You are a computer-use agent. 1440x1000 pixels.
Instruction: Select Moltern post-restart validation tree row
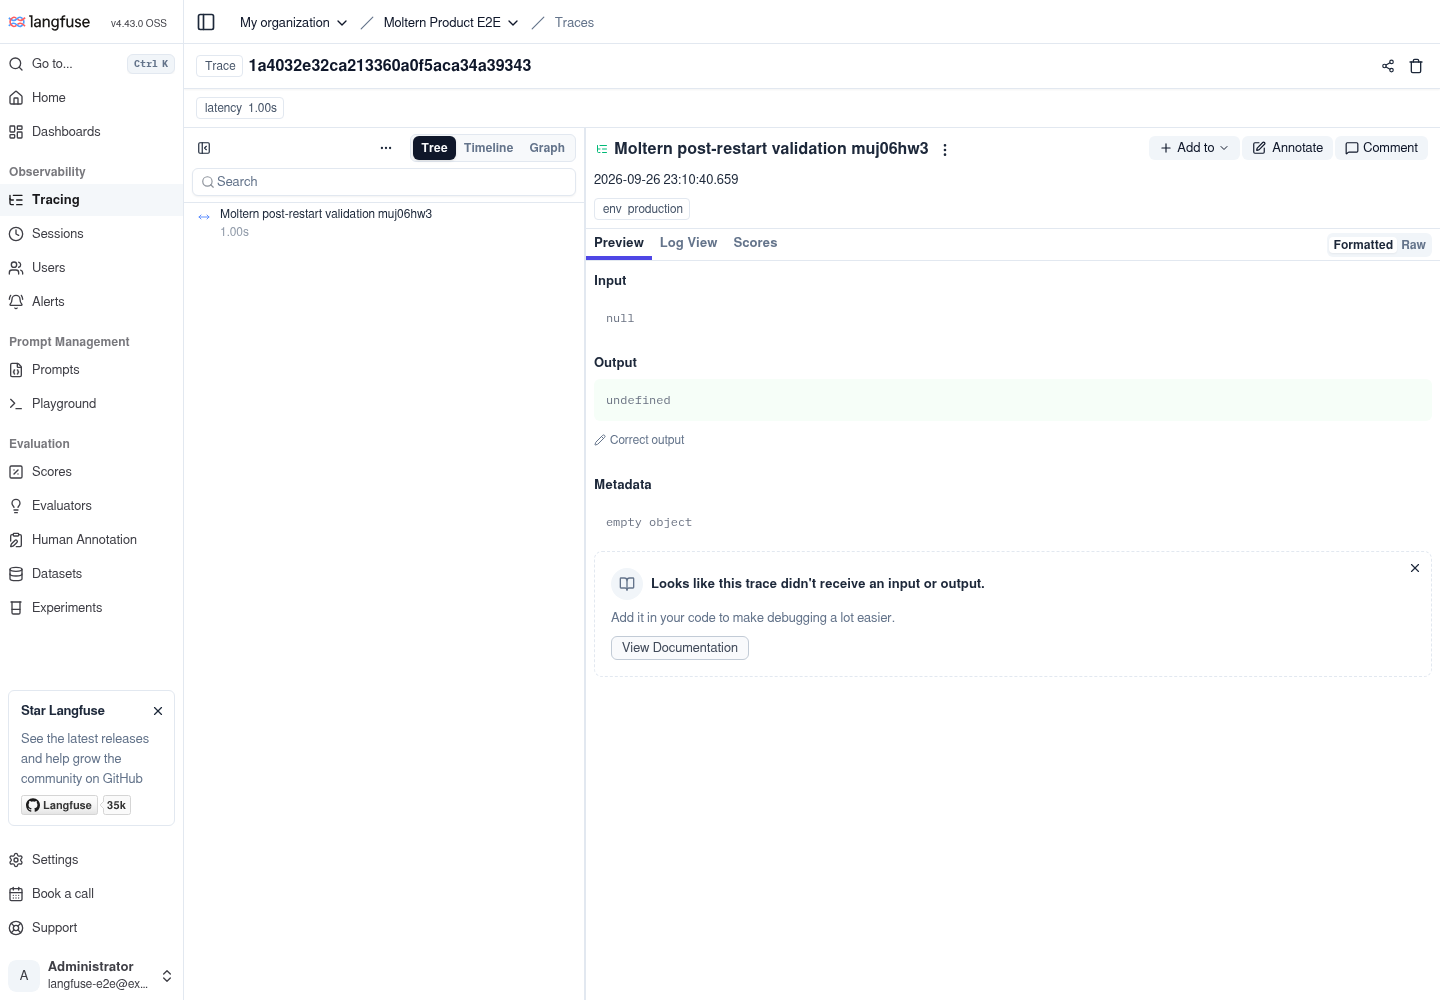coord(384,223)
